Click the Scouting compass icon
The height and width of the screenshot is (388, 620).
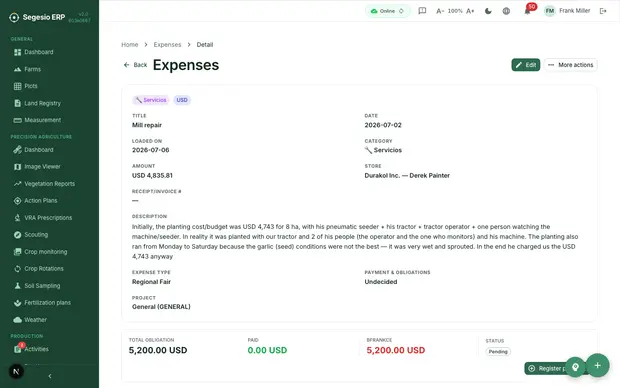[x=17, y=235]
